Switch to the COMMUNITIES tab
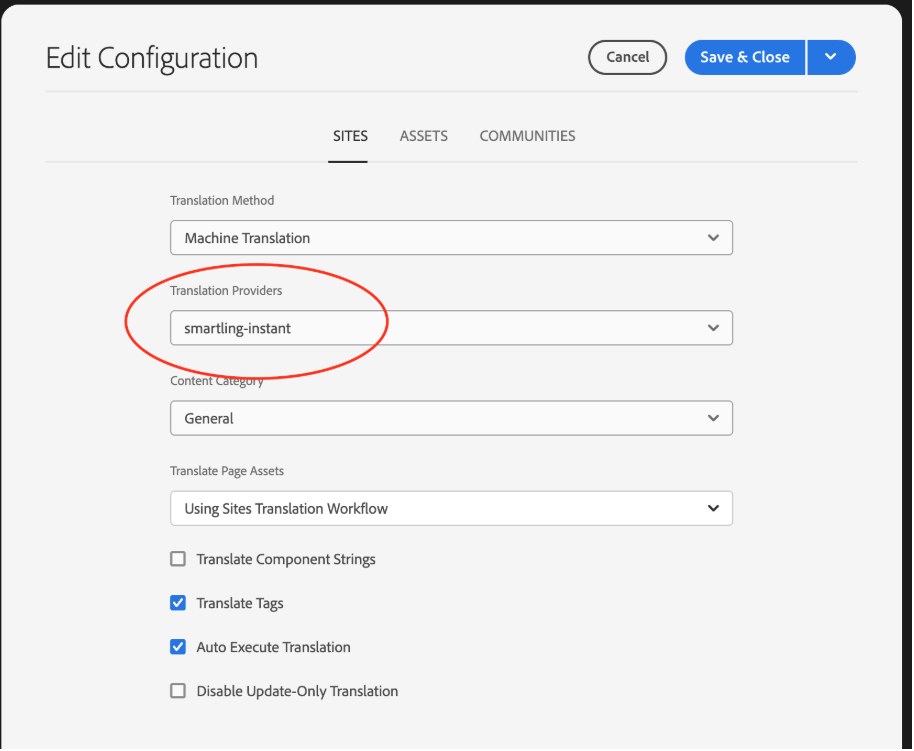914x751 pixels. tap(527, 136)
